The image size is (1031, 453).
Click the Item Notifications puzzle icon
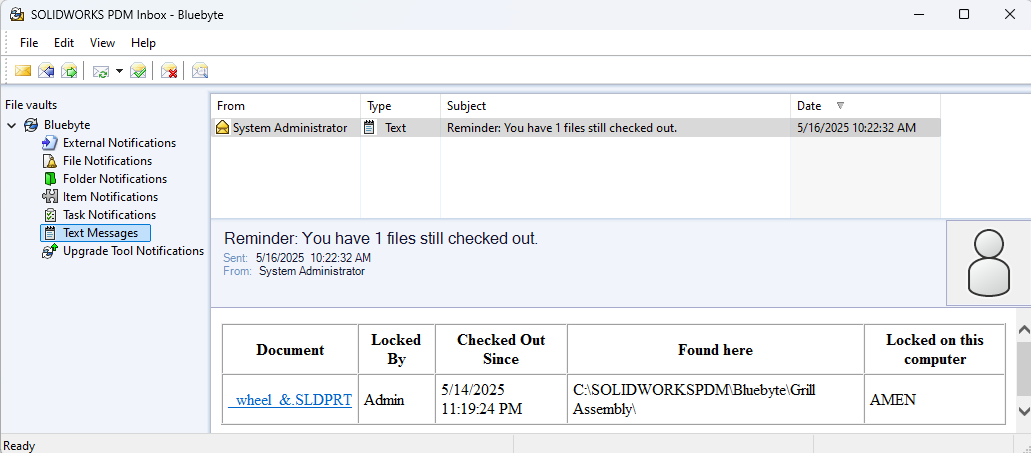pos(50,197)
